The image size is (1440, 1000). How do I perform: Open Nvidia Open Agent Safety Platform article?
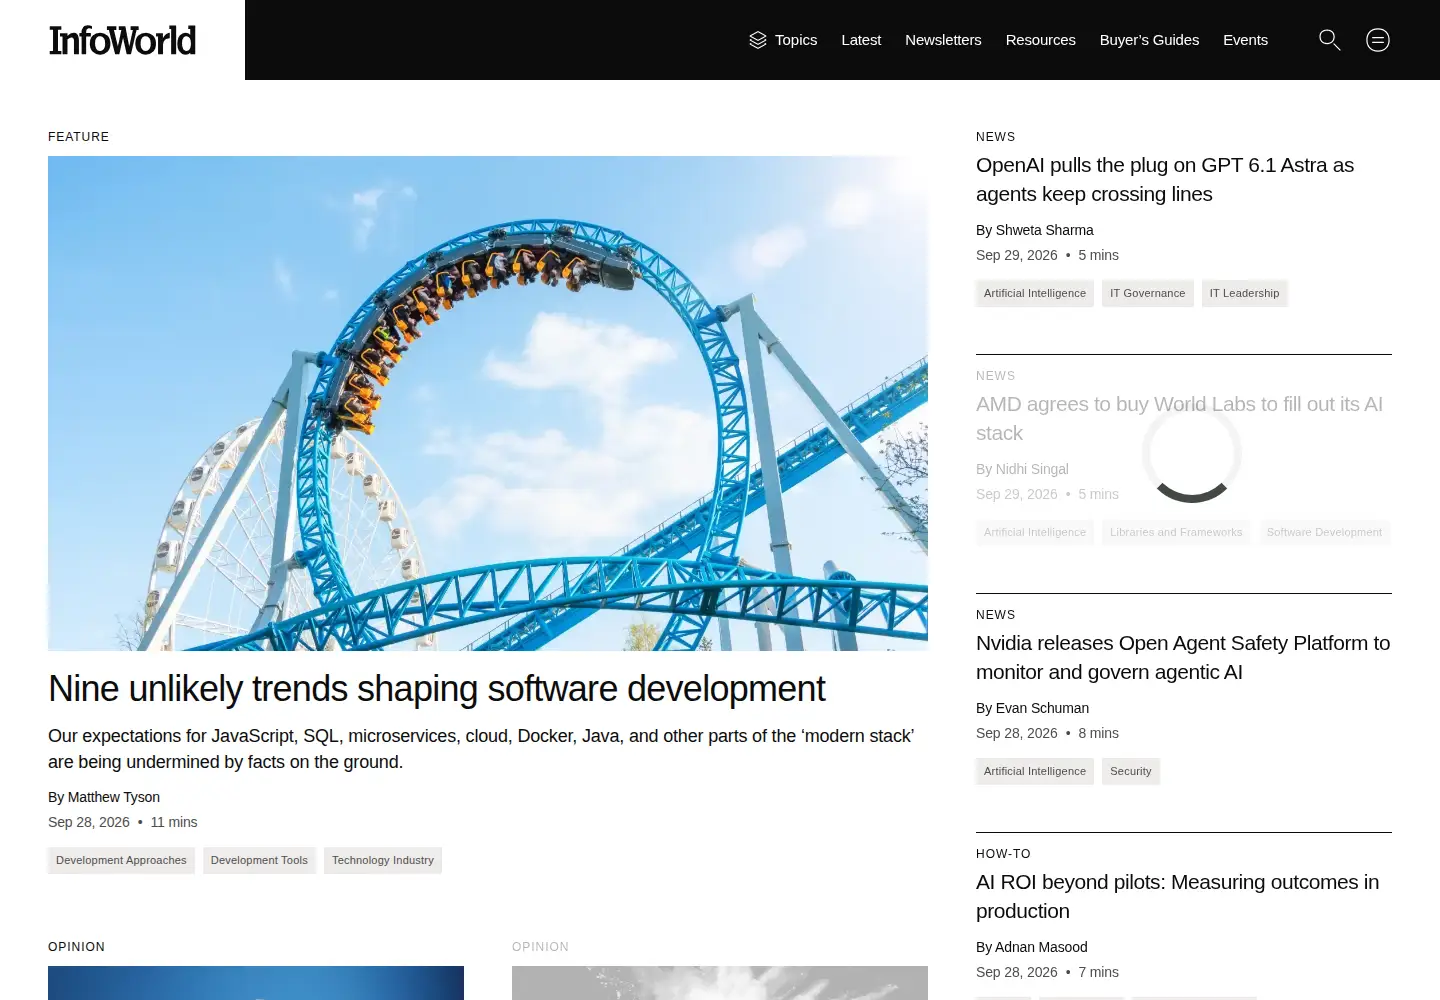click(x=1183, y=657)
